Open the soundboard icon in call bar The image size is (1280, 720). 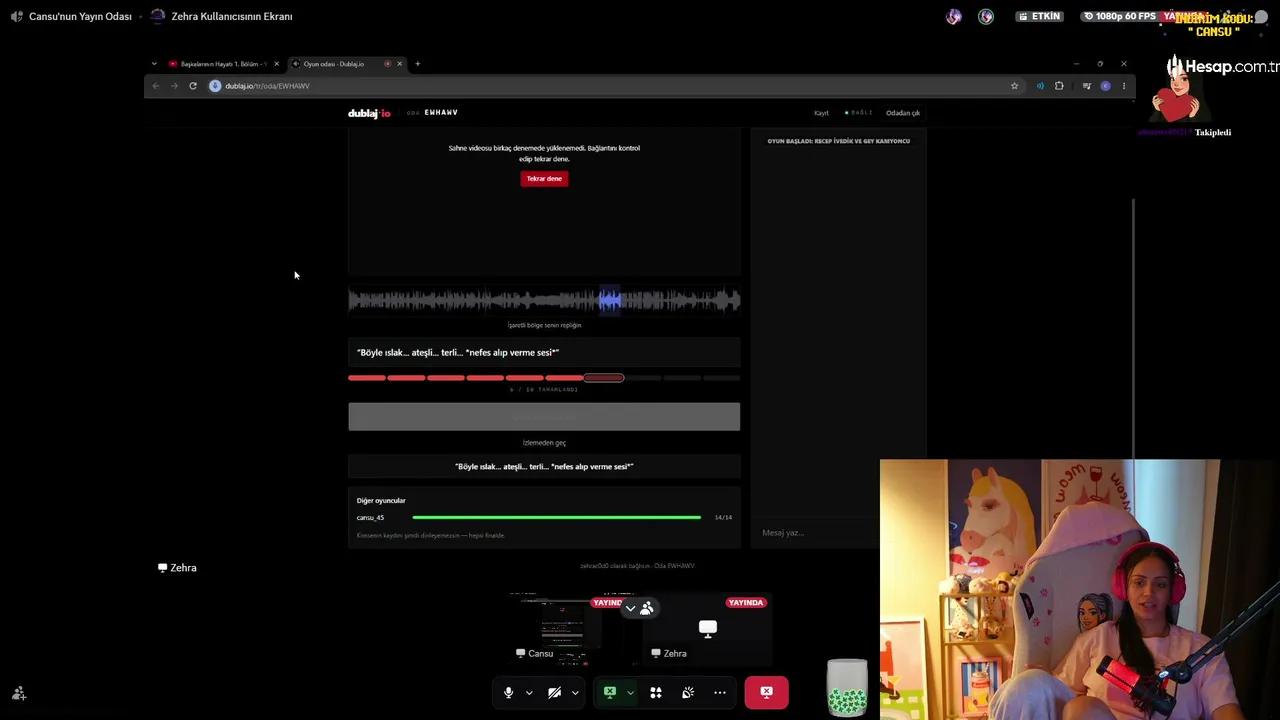[688, 692]
